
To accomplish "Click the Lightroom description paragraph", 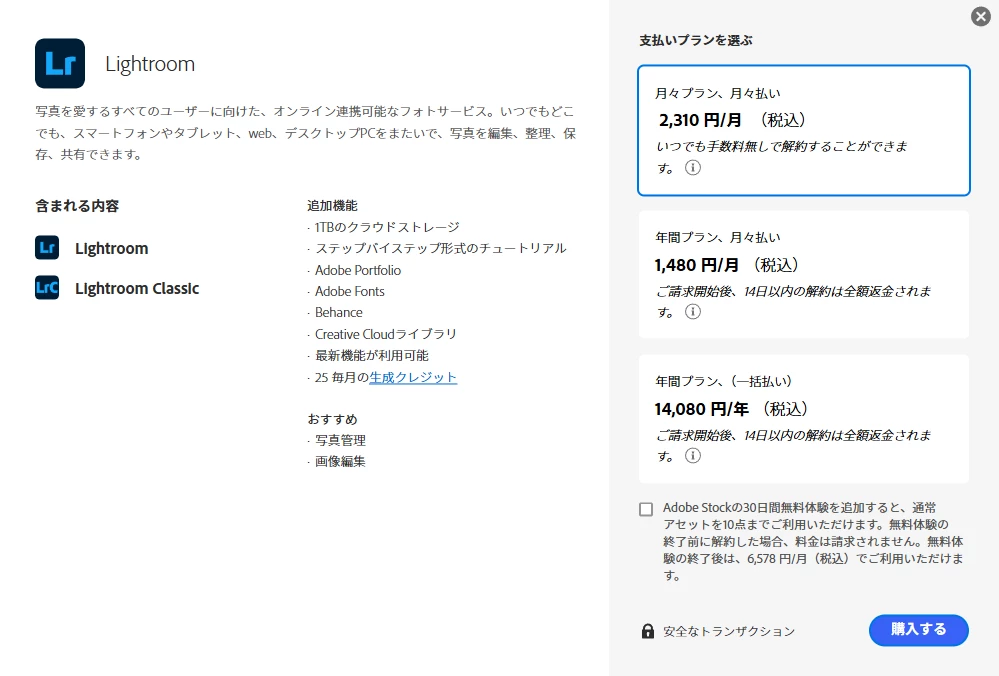I will (306, 133).
